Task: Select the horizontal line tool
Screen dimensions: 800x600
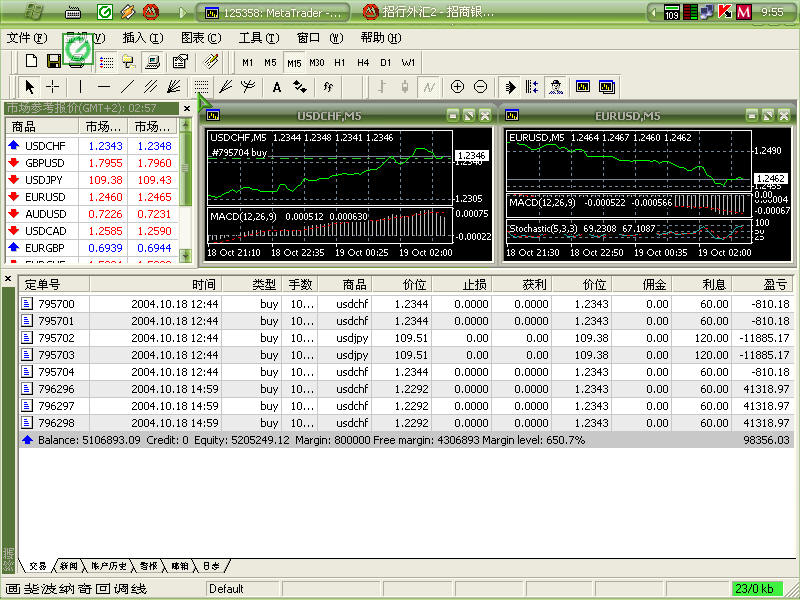Action: 103,87
